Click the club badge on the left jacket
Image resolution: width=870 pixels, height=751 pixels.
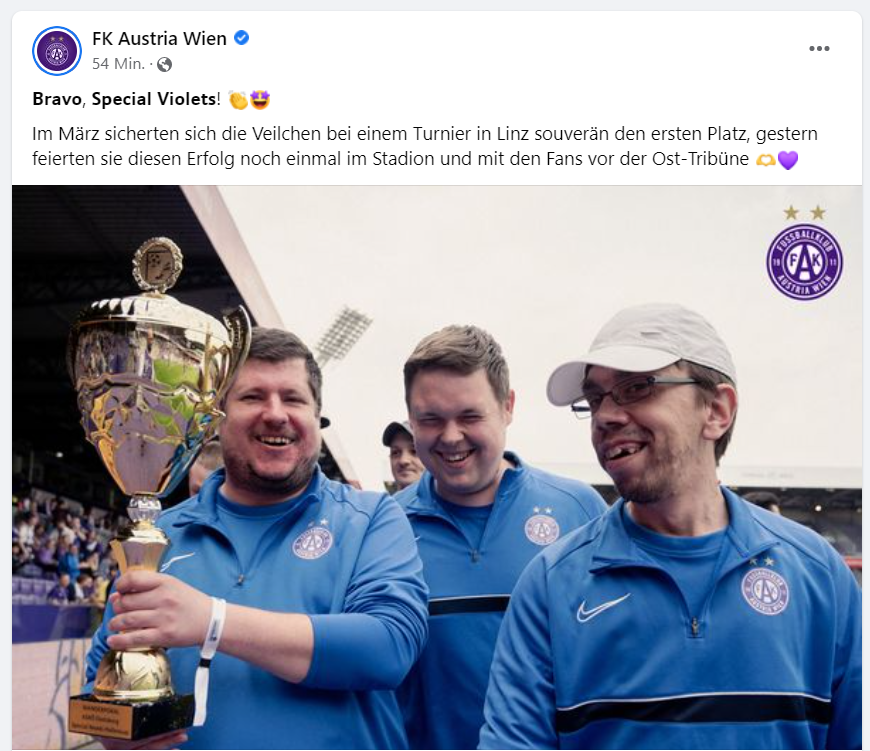click(x=313, y=541)
